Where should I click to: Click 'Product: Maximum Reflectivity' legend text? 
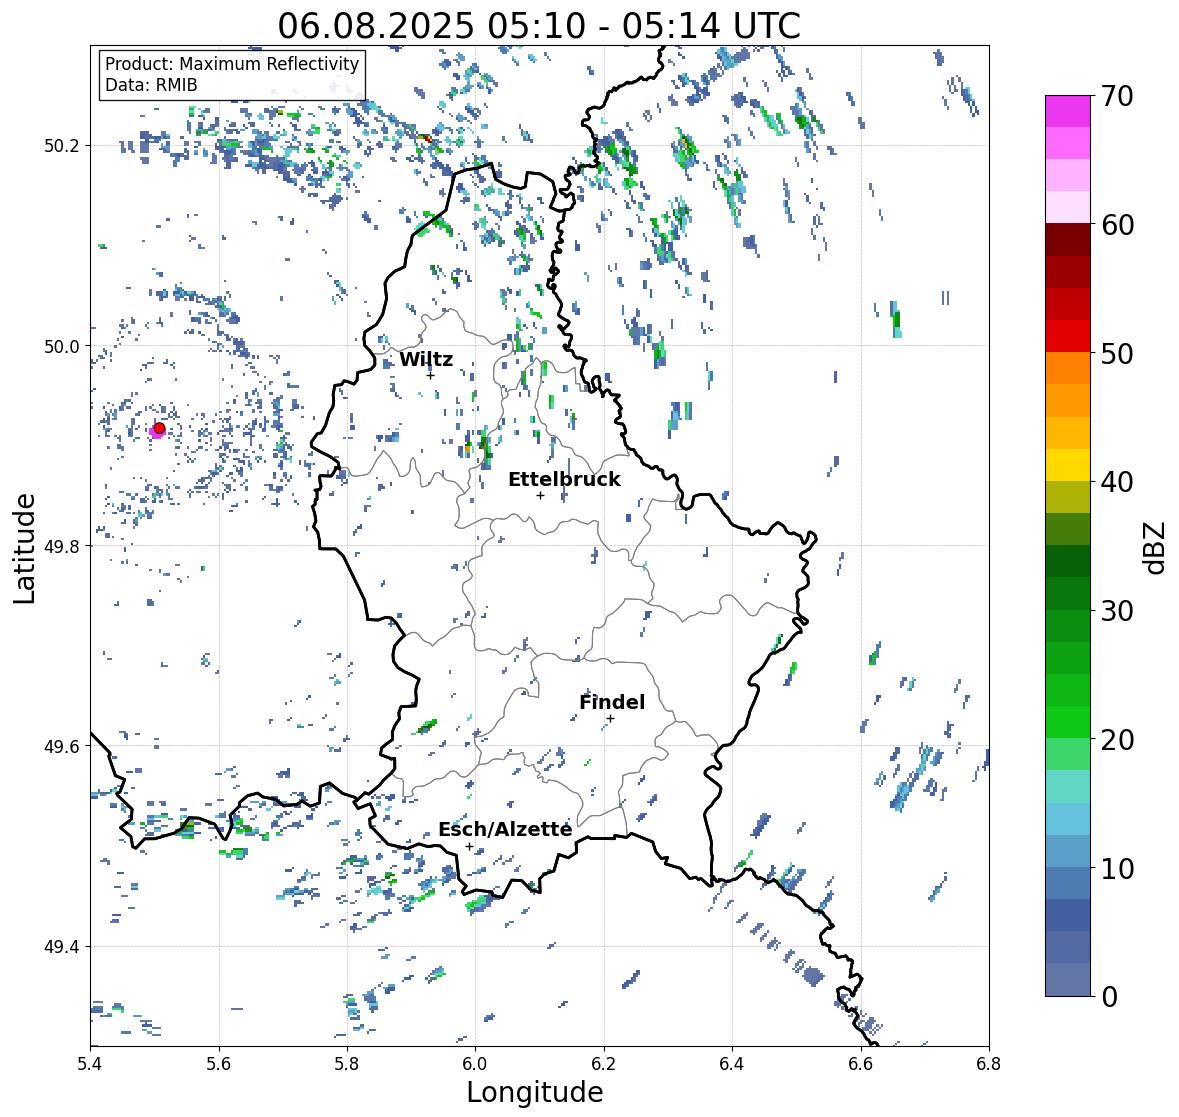(x=232, y=64)
